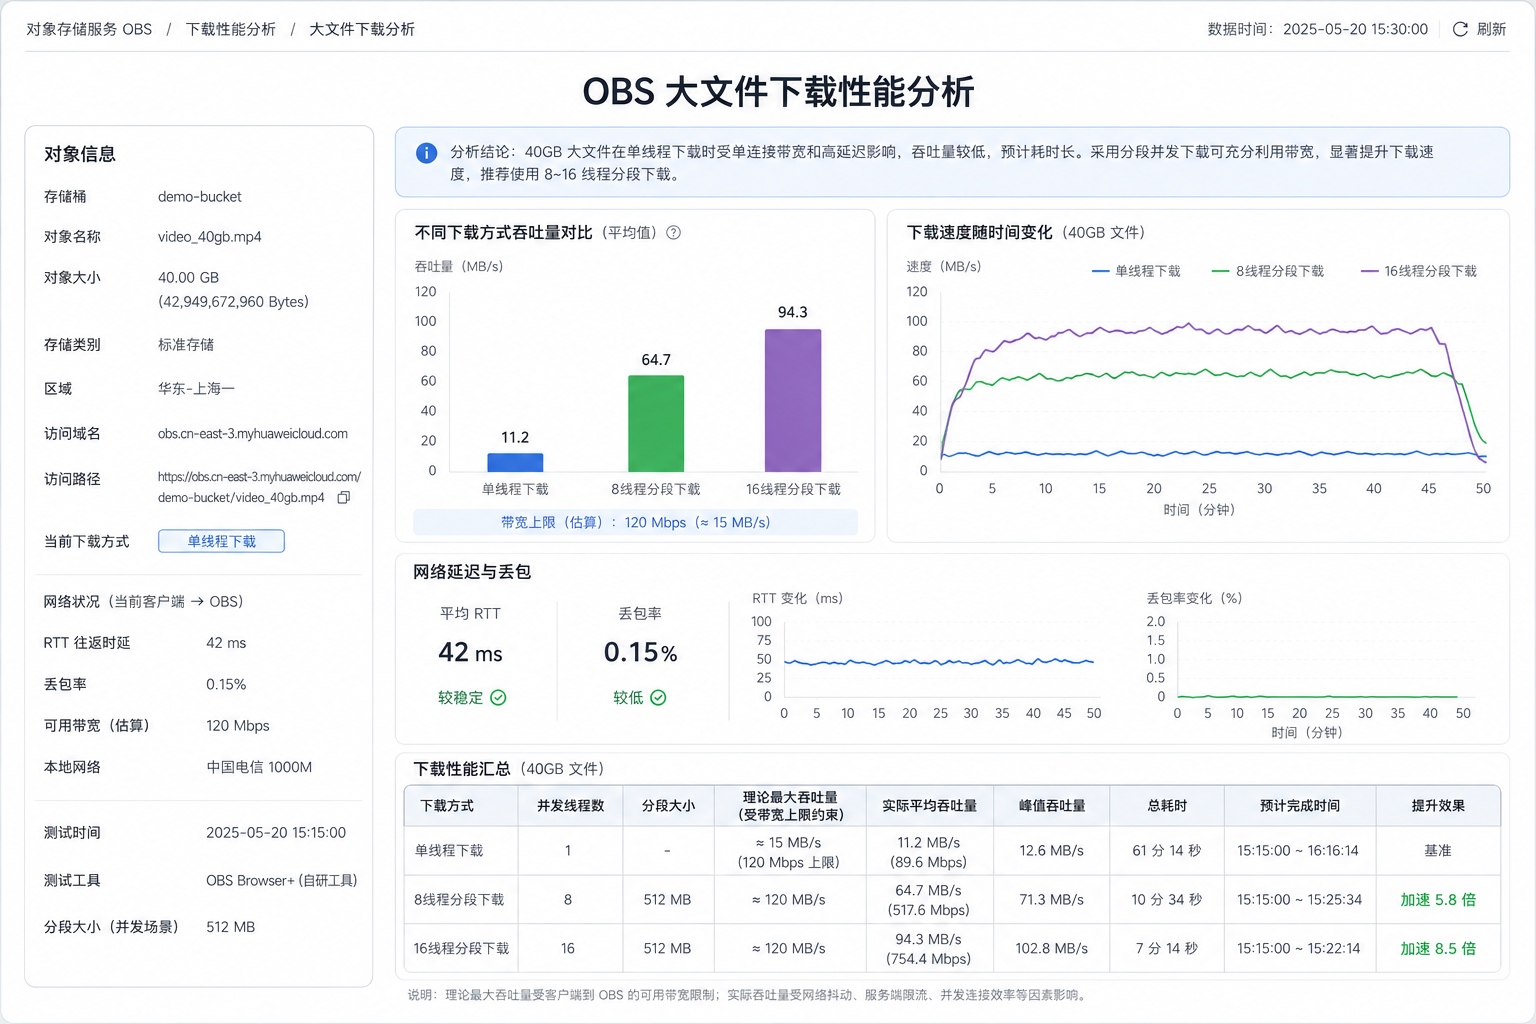Viewport: 1536px width, 1024px height.
Task: Click the 40.00 GB object size value
Action: click(x=188, y=278)
